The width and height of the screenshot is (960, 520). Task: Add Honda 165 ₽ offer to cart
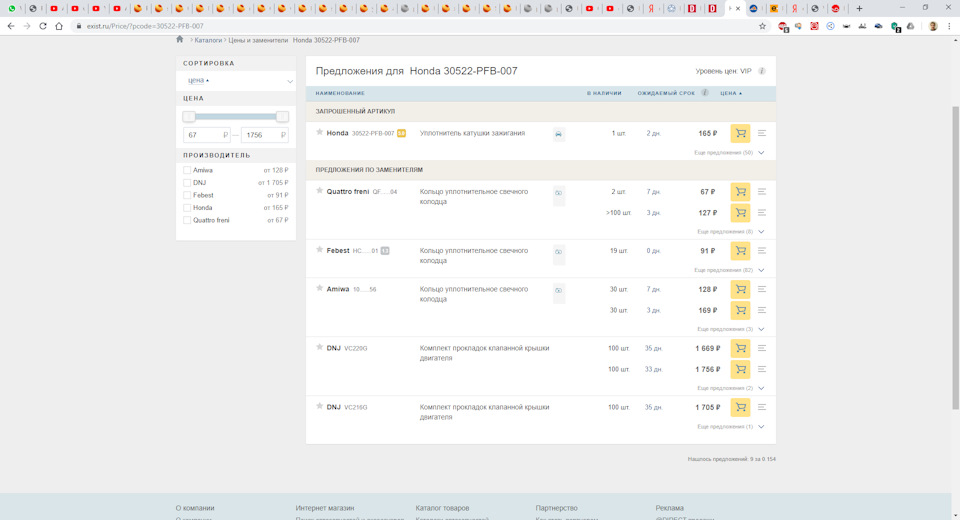tap(740, 133)
